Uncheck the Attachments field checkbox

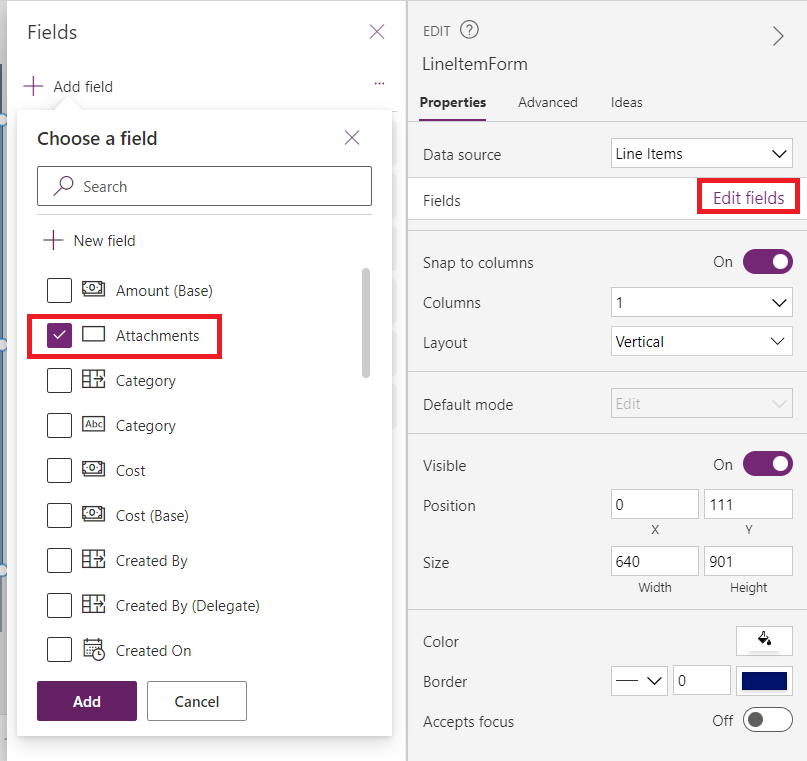pos(60,336)
